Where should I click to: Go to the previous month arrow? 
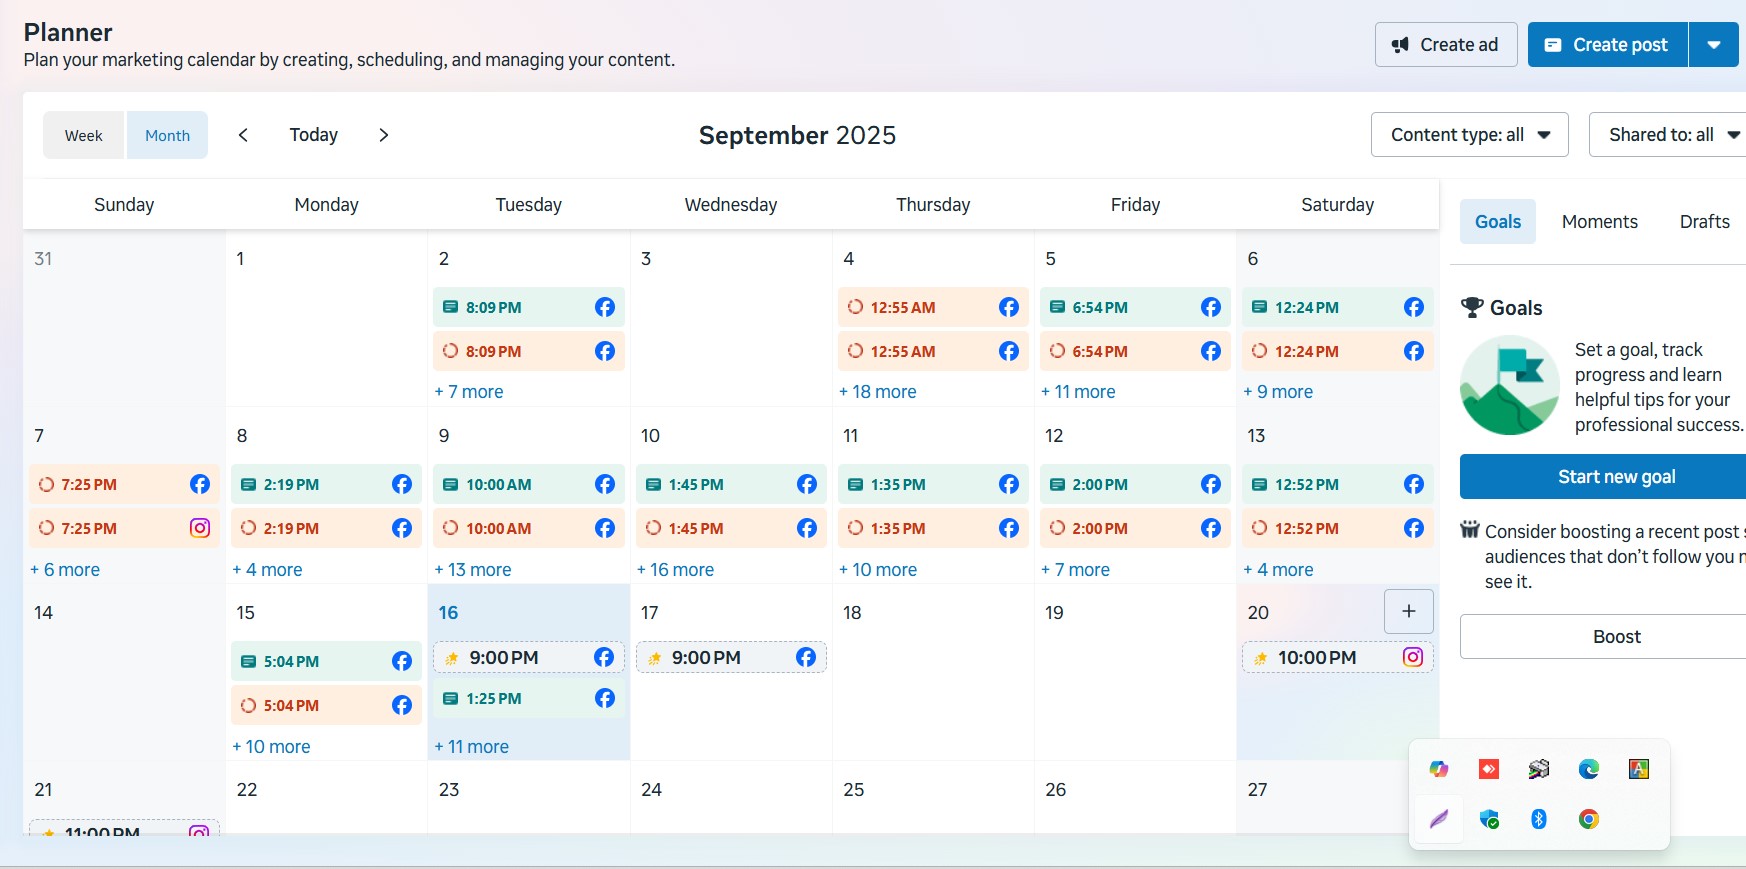point(243,135)
